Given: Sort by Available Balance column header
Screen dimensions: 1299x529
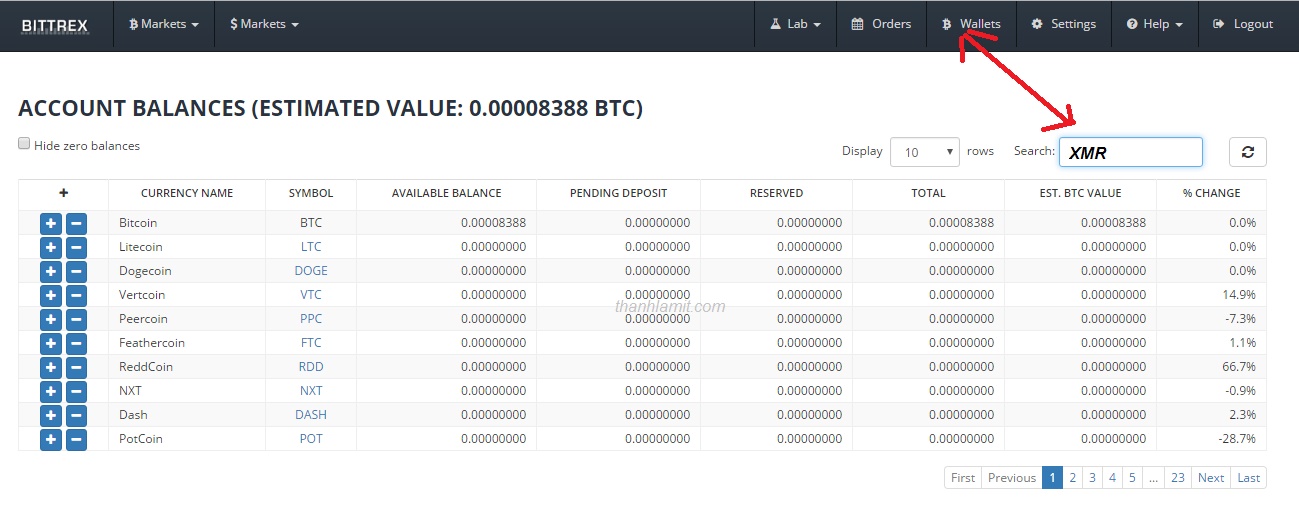Looking at the screenshot, I should tap(447, 193).
